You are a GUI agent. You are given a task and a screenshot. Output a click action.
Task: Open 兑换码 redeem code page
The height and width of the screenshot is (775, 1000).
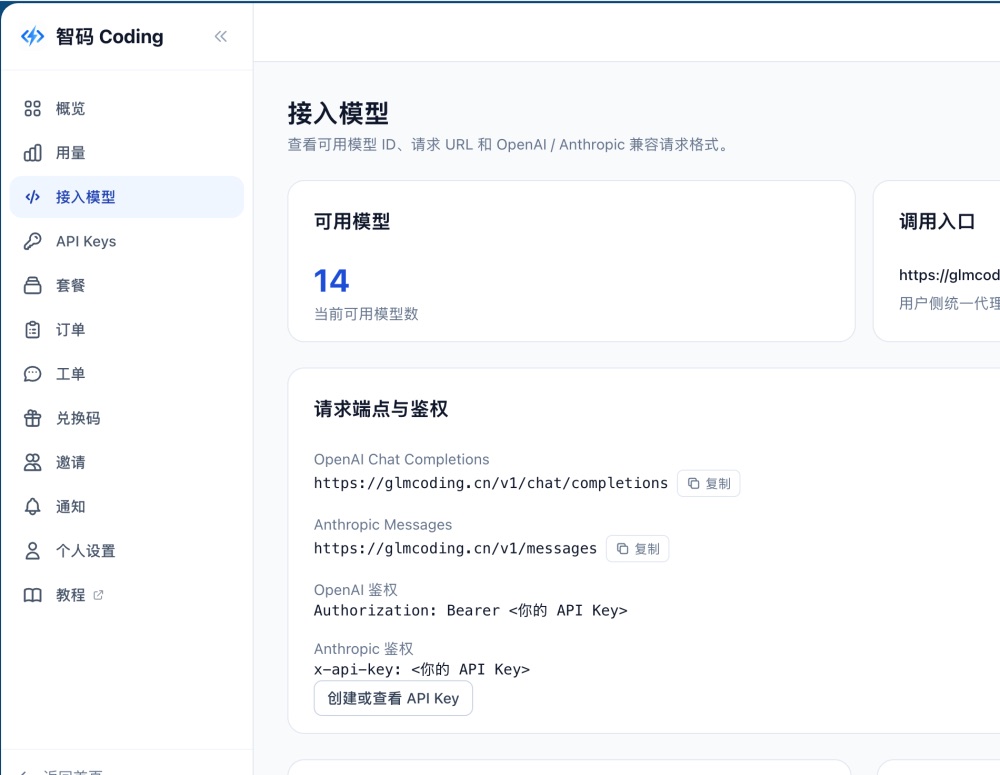point(127,418)
